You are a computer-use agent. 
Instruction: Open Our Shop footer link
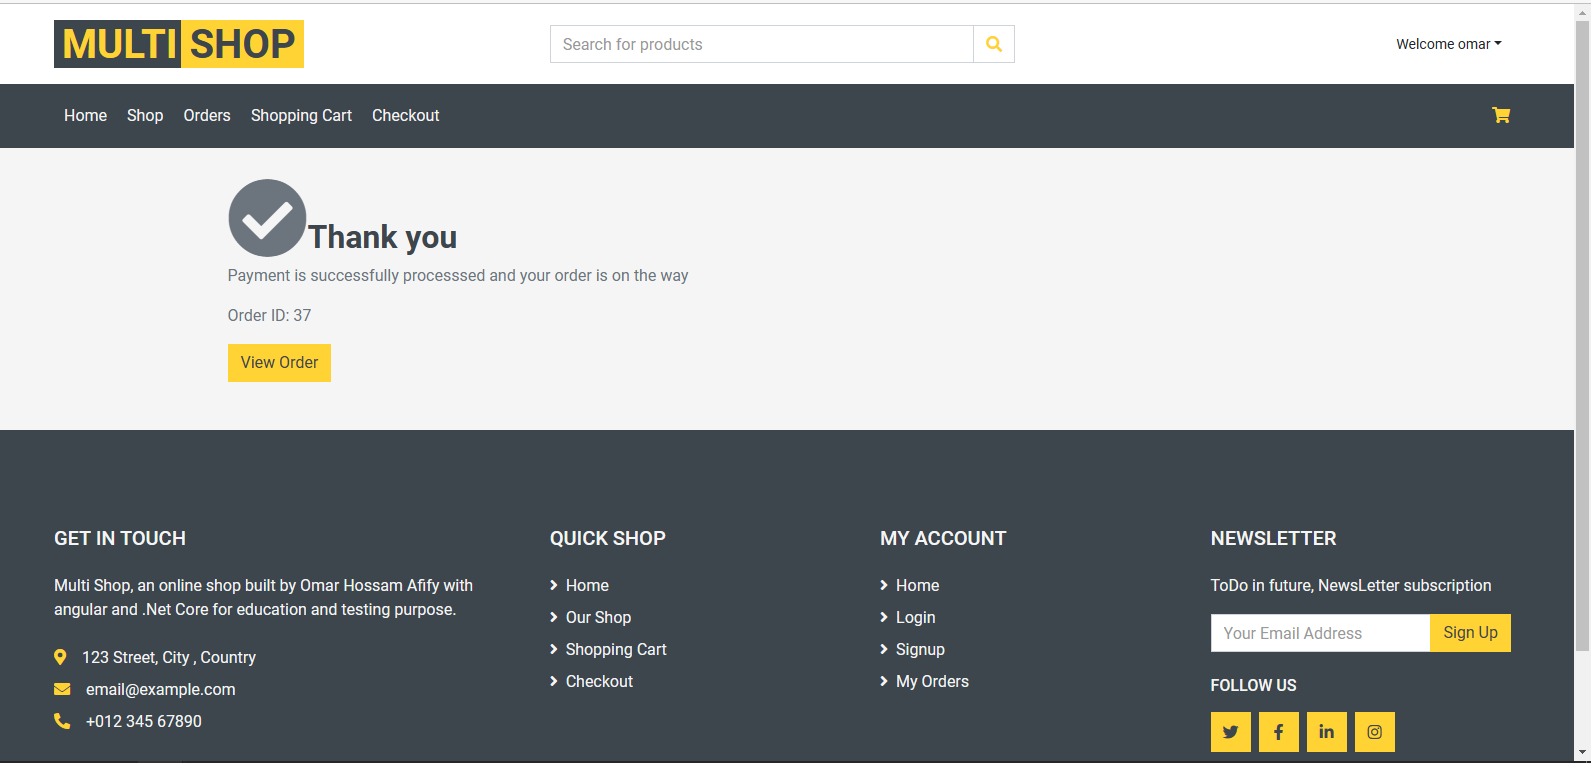[x=598, y=617]
